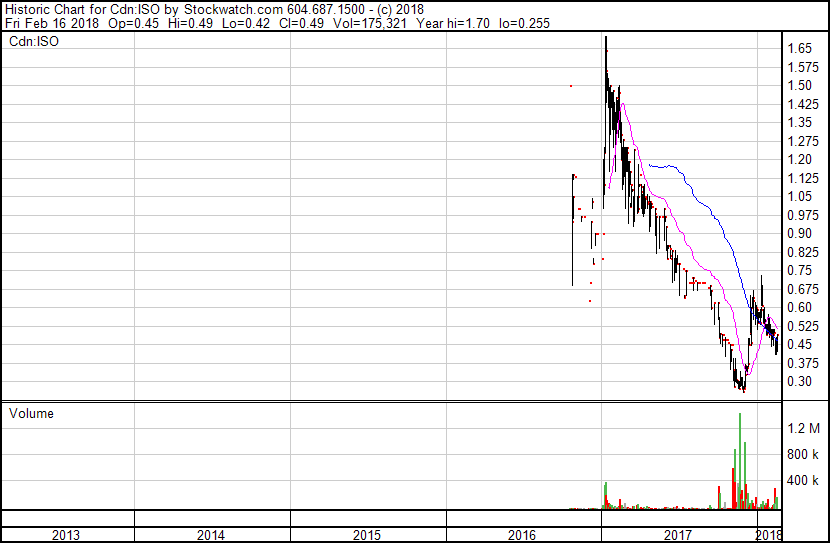Click the 'Cl=0.49' close value
Viewport: 830px width, 543px height.
point(302,23)
